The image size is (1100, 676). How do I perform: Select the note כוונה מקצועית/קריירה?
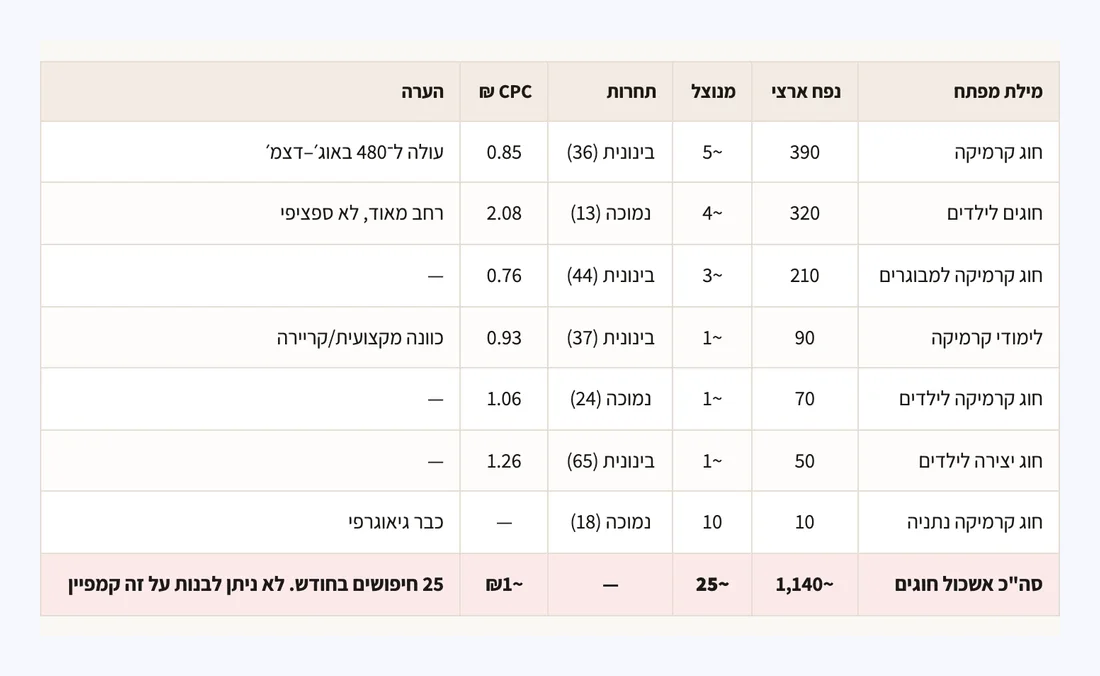coord(360,338)
